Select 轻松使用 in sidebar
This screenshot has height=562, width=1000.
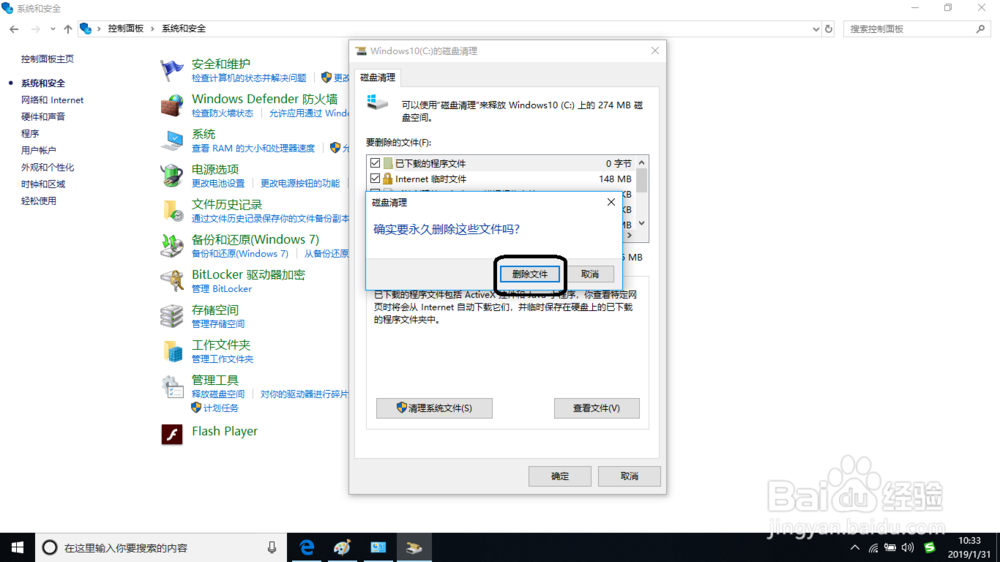(38, 200)
